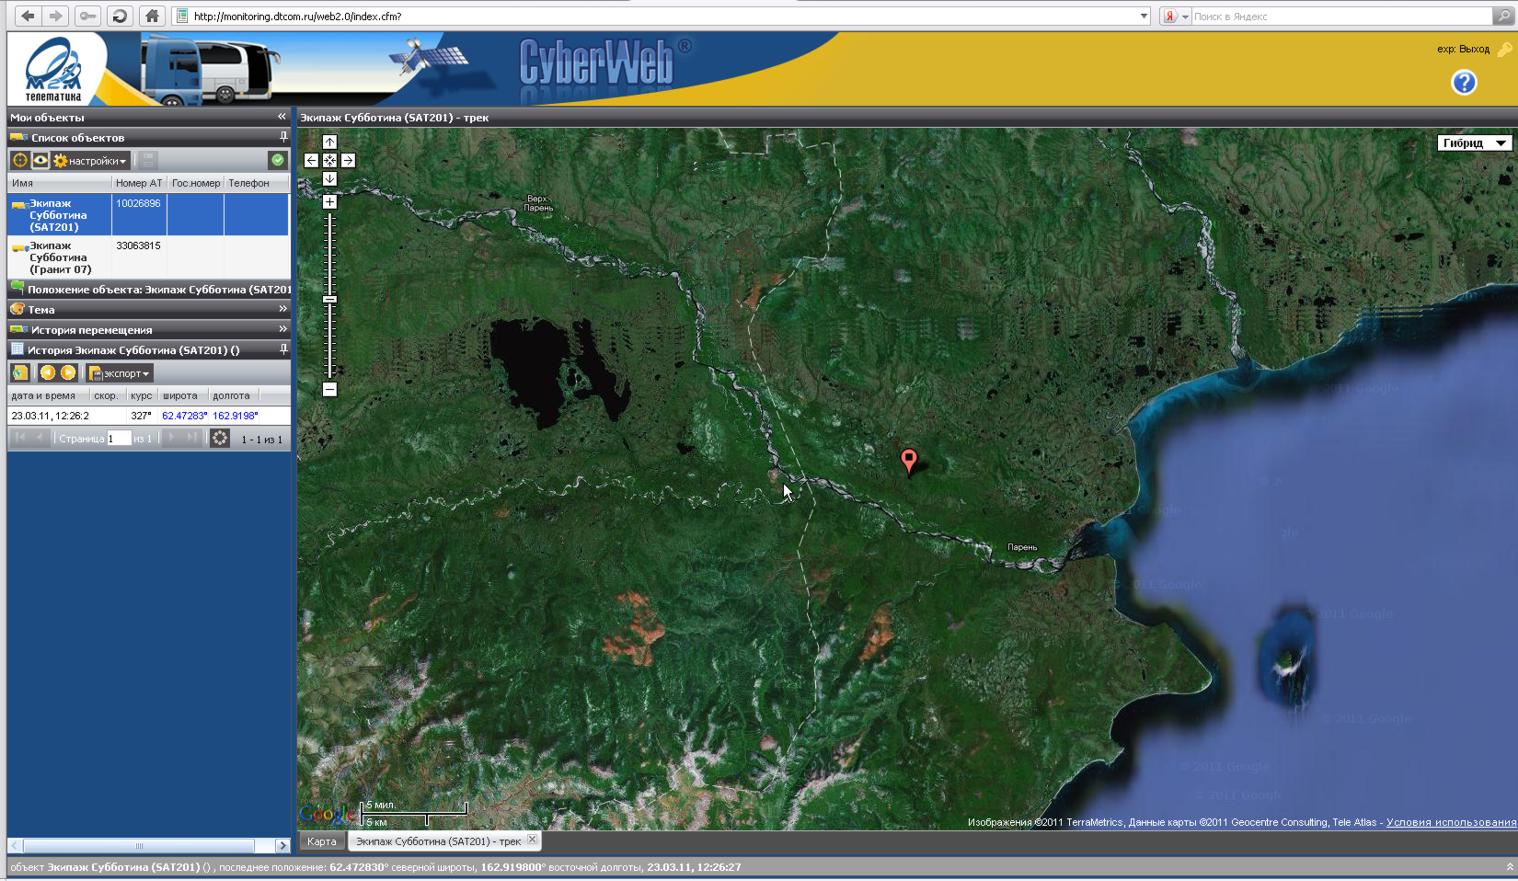Select Экипаж Субботина (Гранит 07) row
The width and height of the screenshot is (1518, 881).
point(60,257)
